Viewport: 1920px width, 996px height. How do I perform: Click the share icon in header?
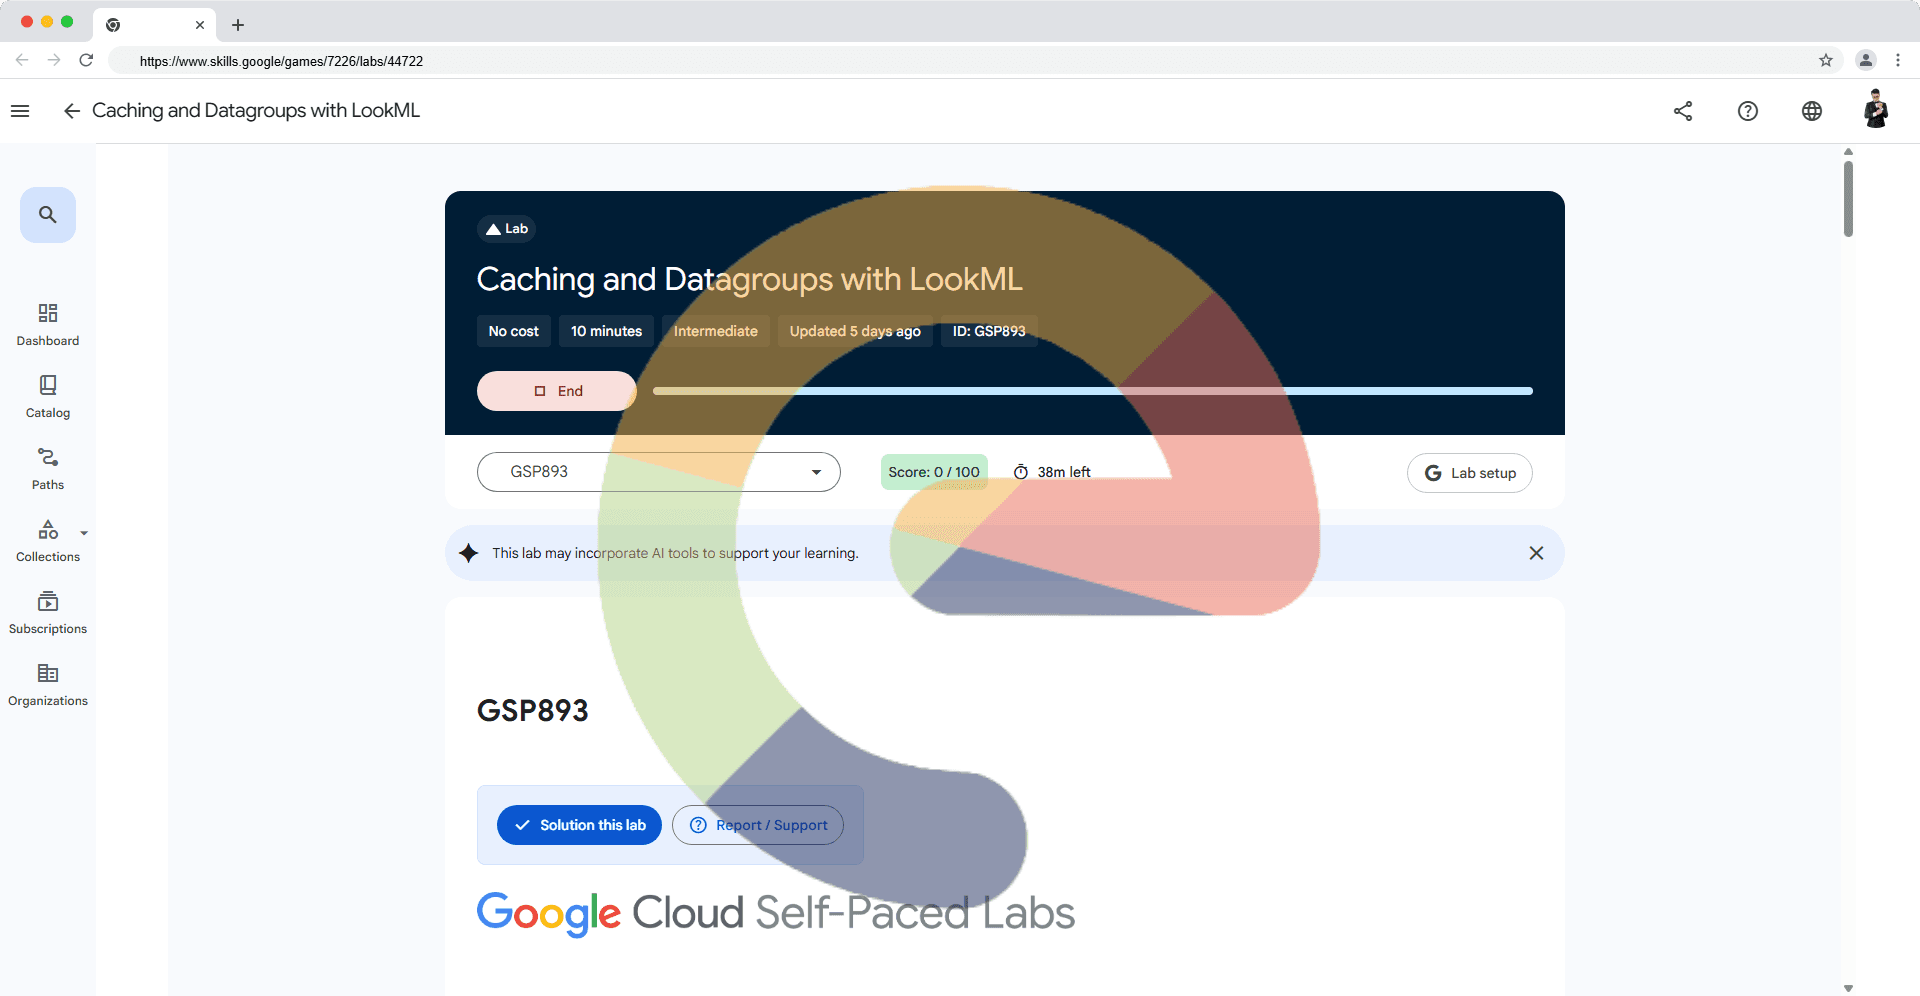pyautogui.click(x=1683, y=111)
